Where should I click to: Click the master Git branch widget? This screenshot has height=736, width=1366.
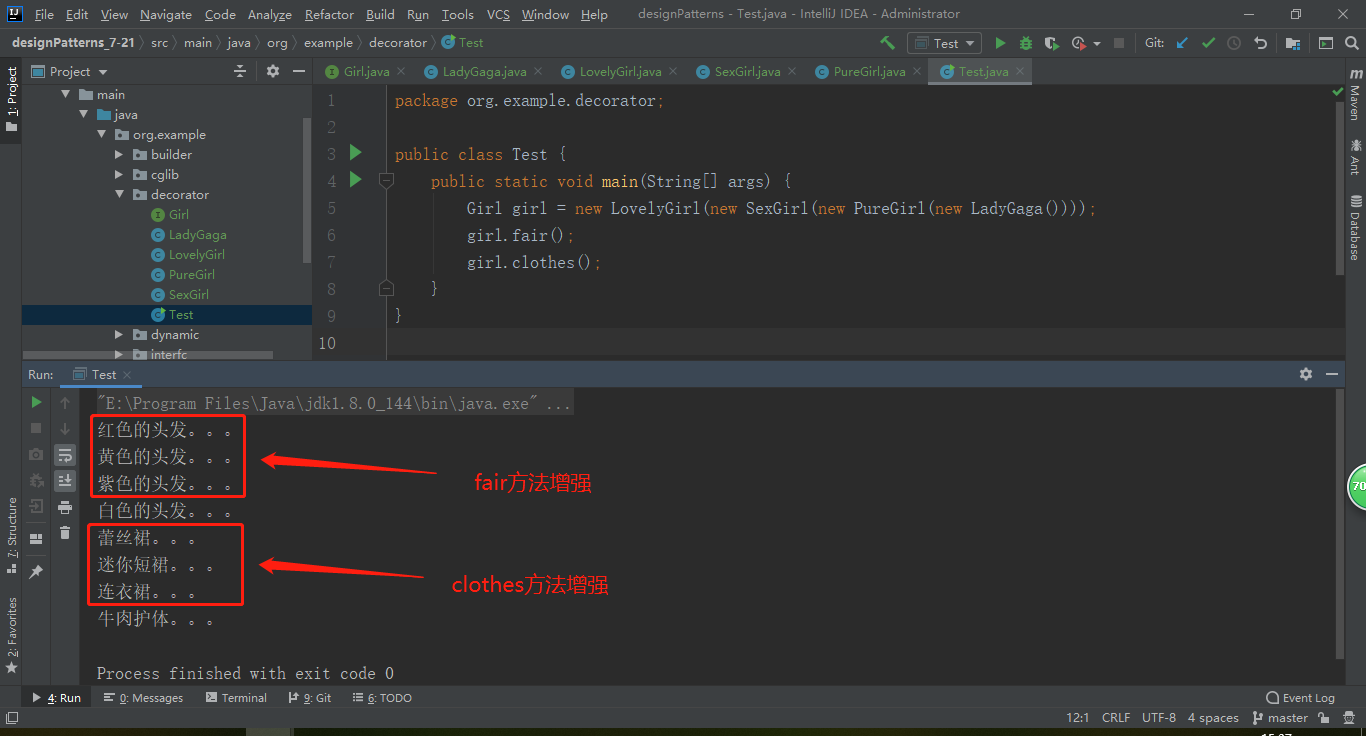coord(1279,718)
